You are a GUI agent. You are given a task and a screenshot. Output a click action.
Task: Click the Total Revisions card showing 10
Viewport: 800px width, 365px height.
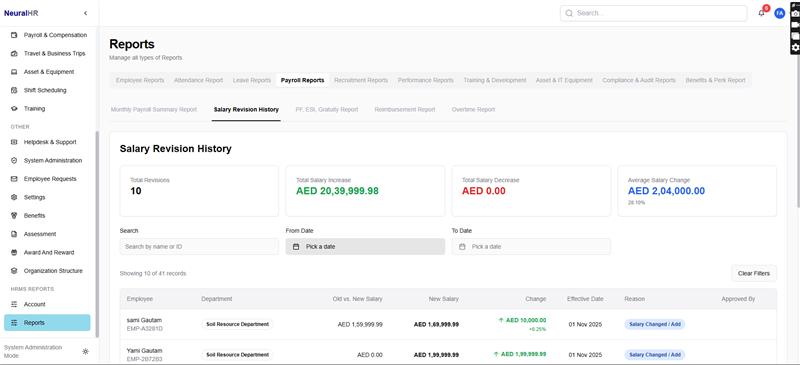(199, 191)
